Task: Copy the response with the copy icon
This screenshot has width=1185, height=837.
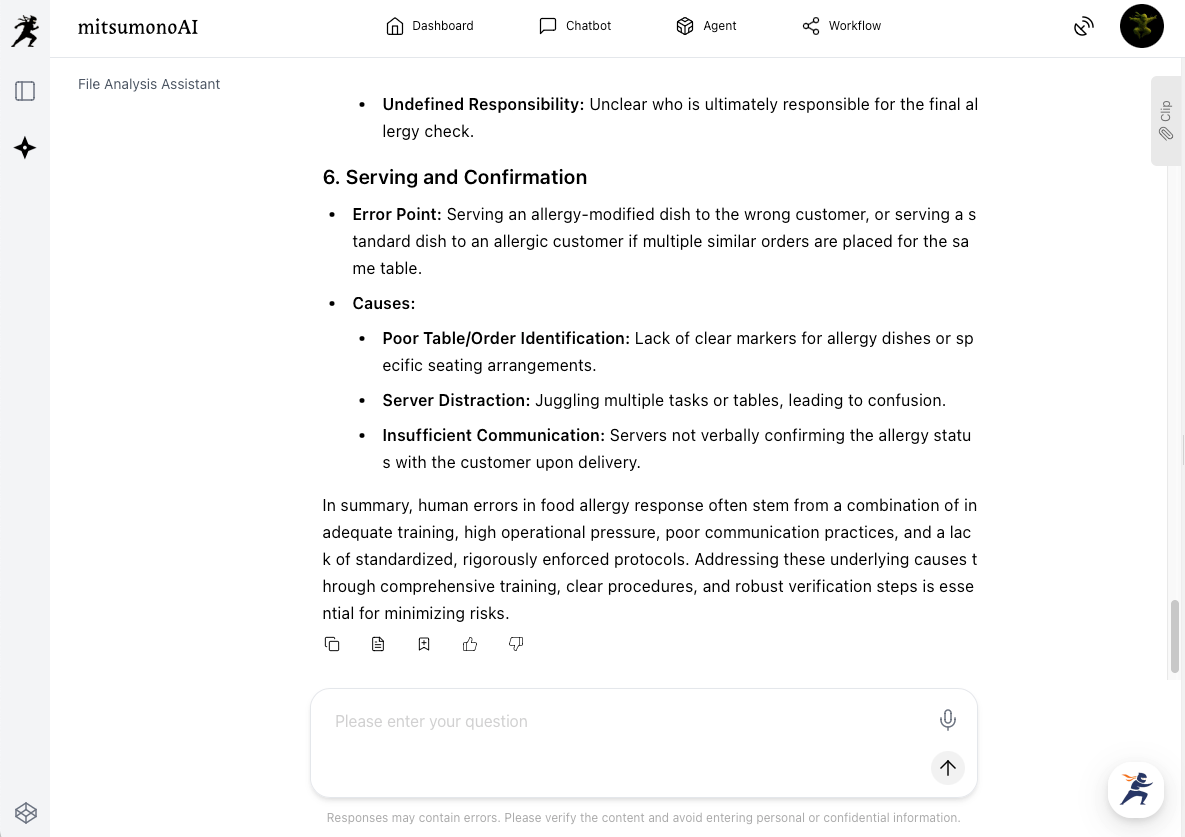Action: (332, 644)
